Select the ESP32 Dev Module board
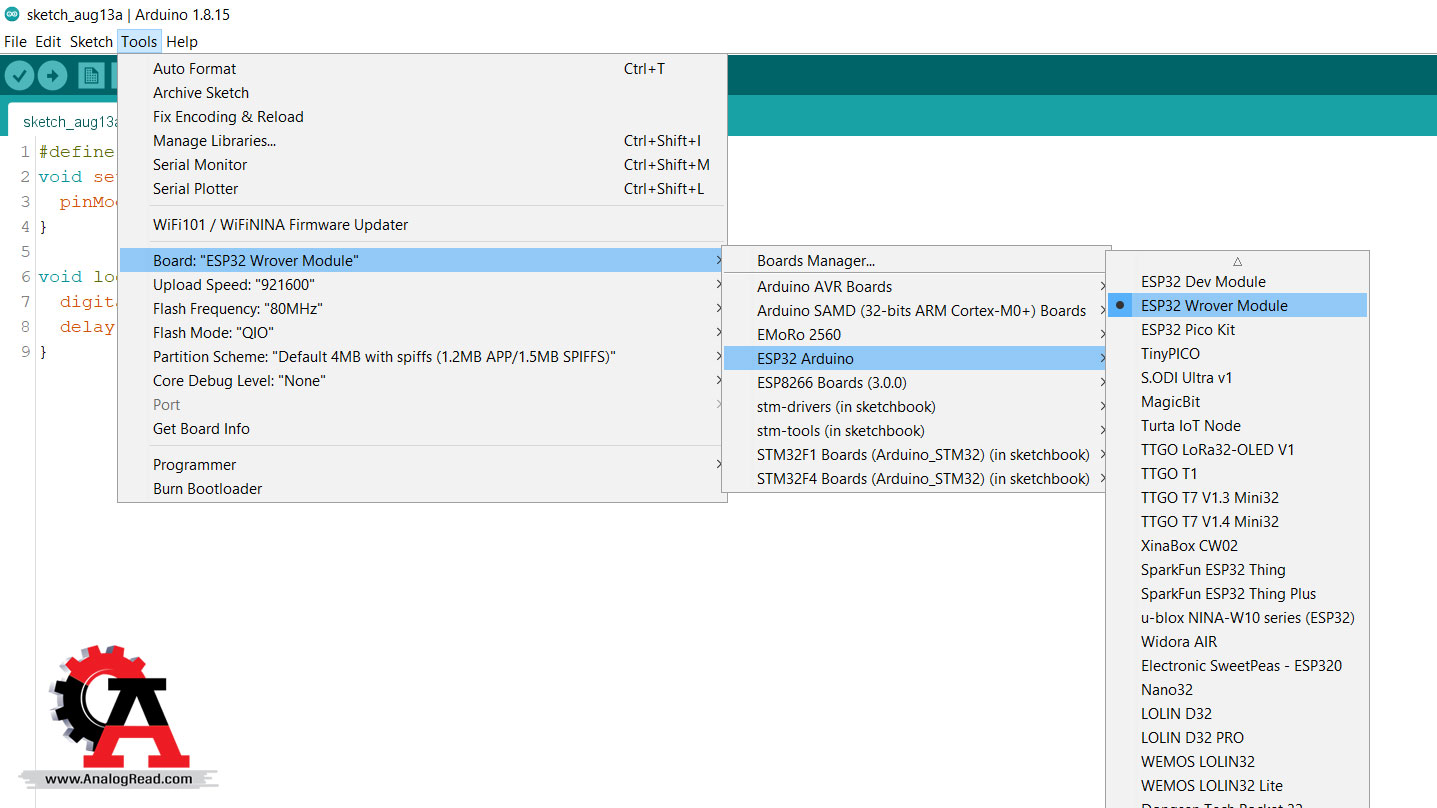The image size is (1437, 808). pos(1237,282)
